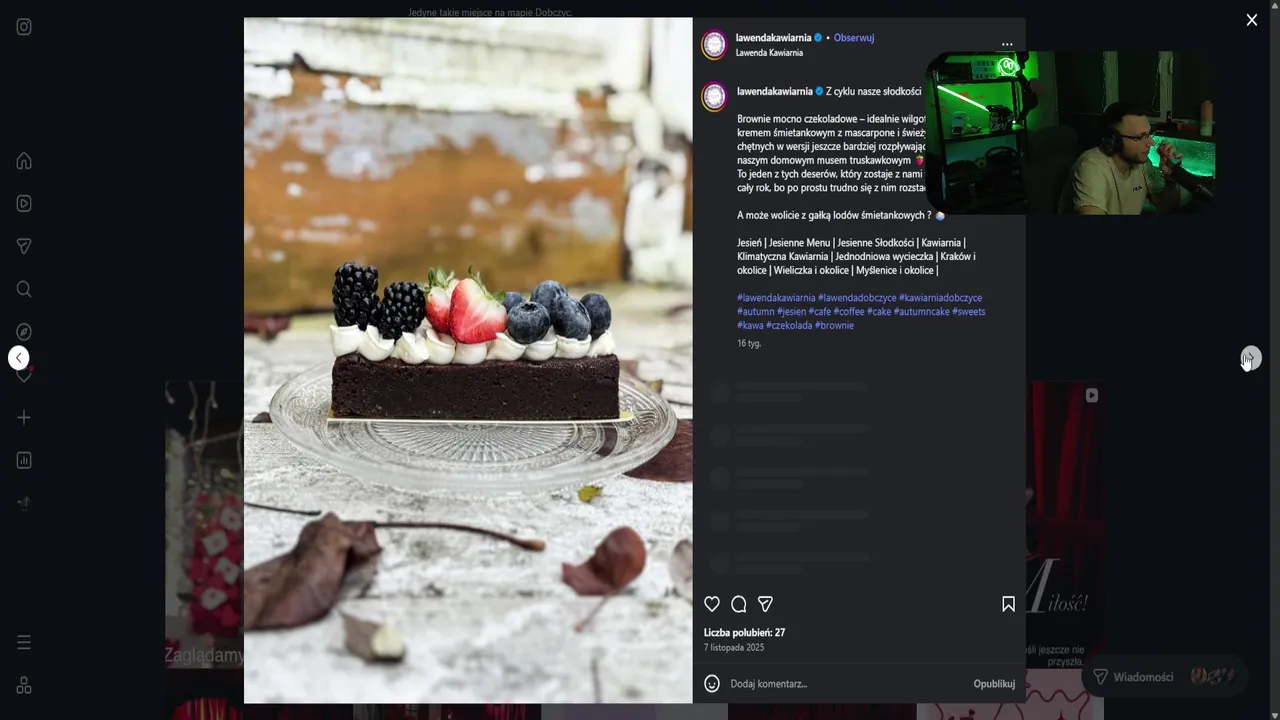The width and height of the screenshot is (1280, 720).
Task: Create new post with plus icon
Action: (24, 417)
